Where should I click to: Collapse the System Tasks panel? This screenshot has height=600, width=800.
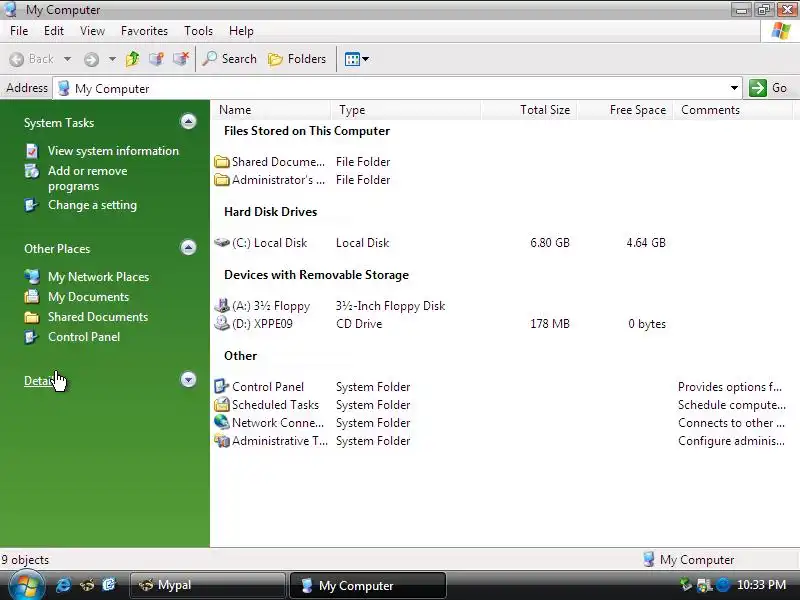[188, 122]
